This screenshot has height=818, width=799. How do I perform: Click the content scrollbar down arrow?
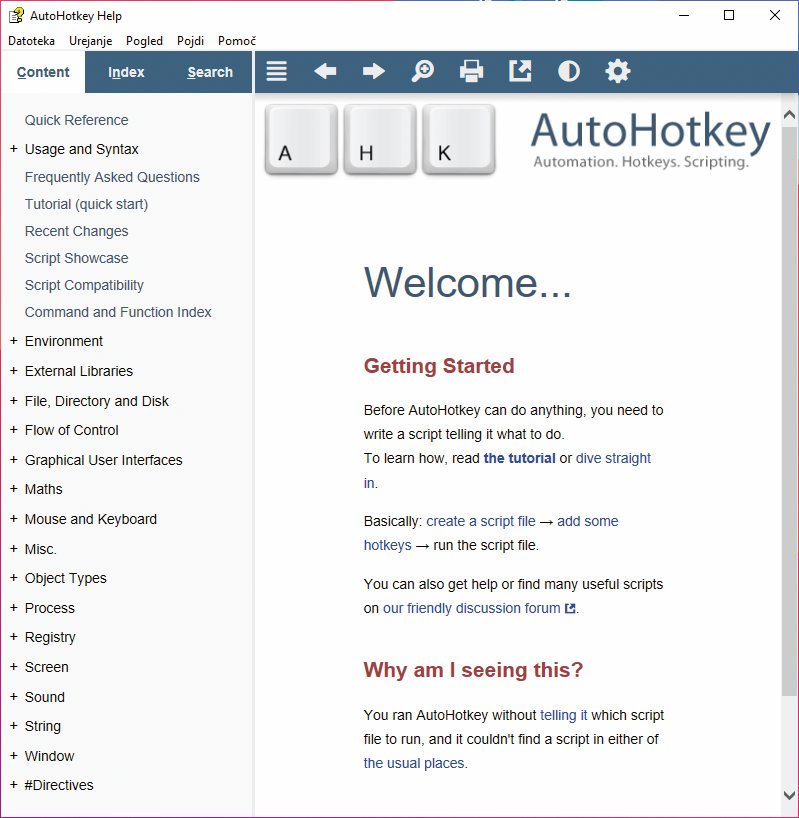pyautogui.click(x=790, y=796)
